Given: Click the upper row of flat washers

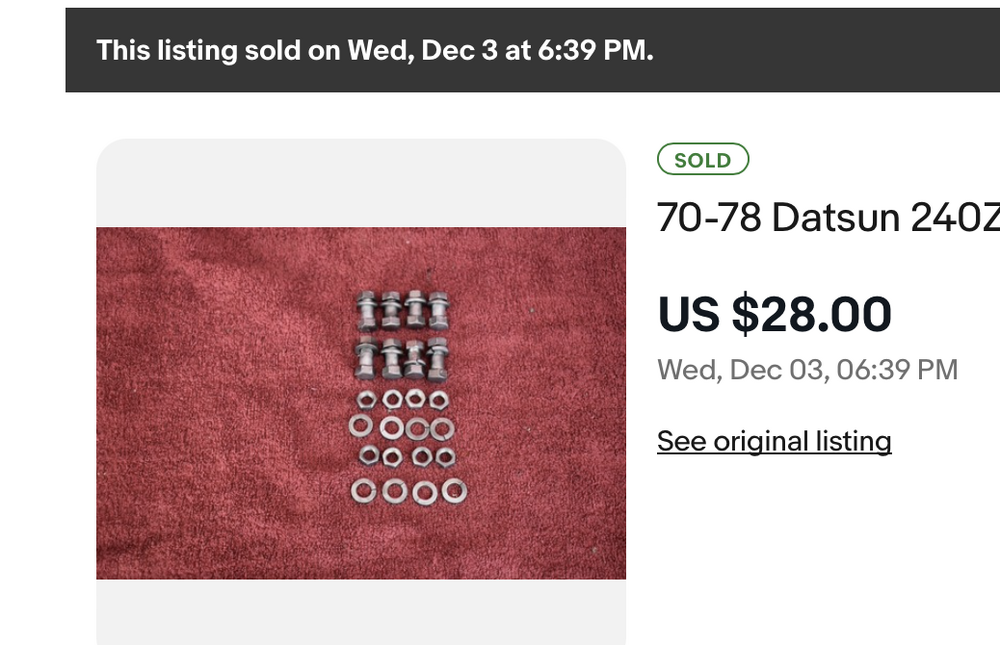Looking at the screenshot, I should click(402, 428).
